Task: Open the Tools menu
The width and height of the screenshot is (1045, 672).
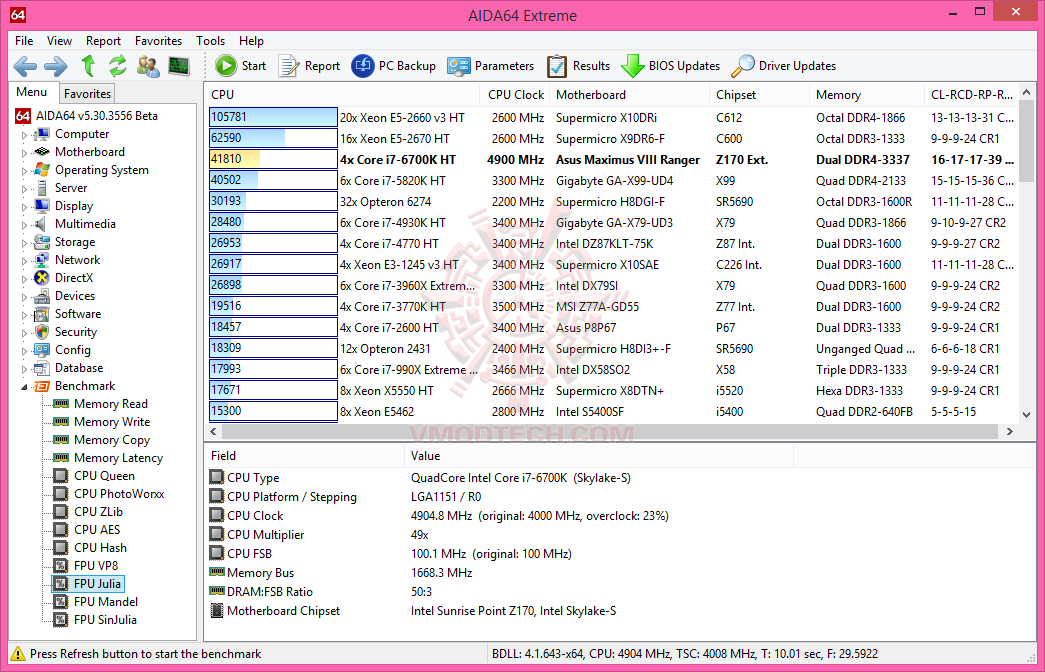Action: click(x=211, y=41)
